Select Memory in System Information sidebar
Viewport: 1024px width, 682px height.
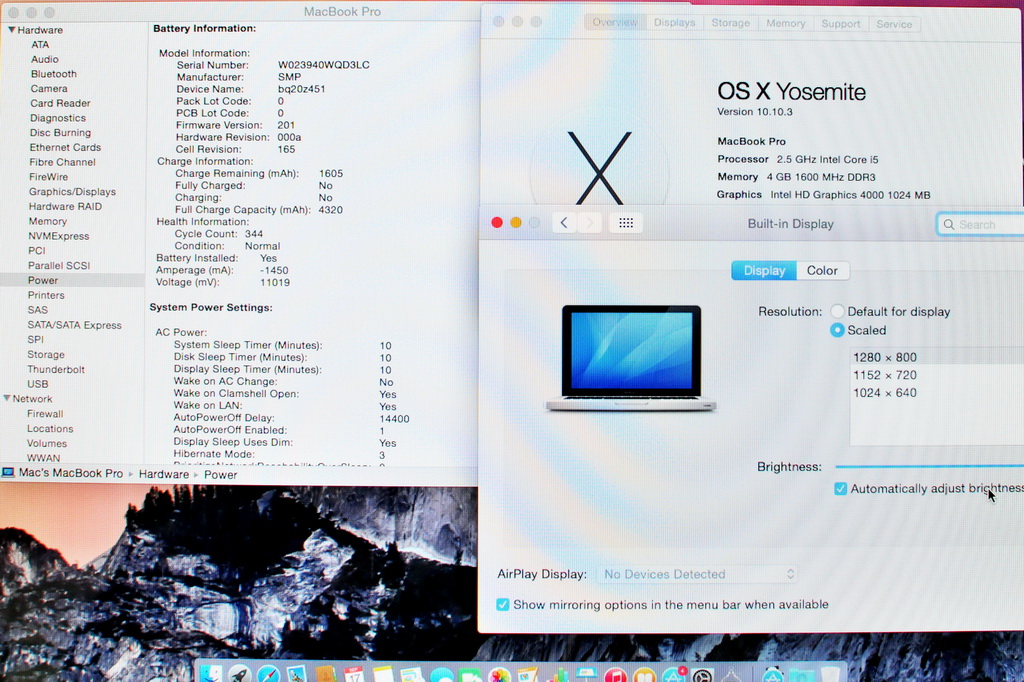click(x=47, y=221)
